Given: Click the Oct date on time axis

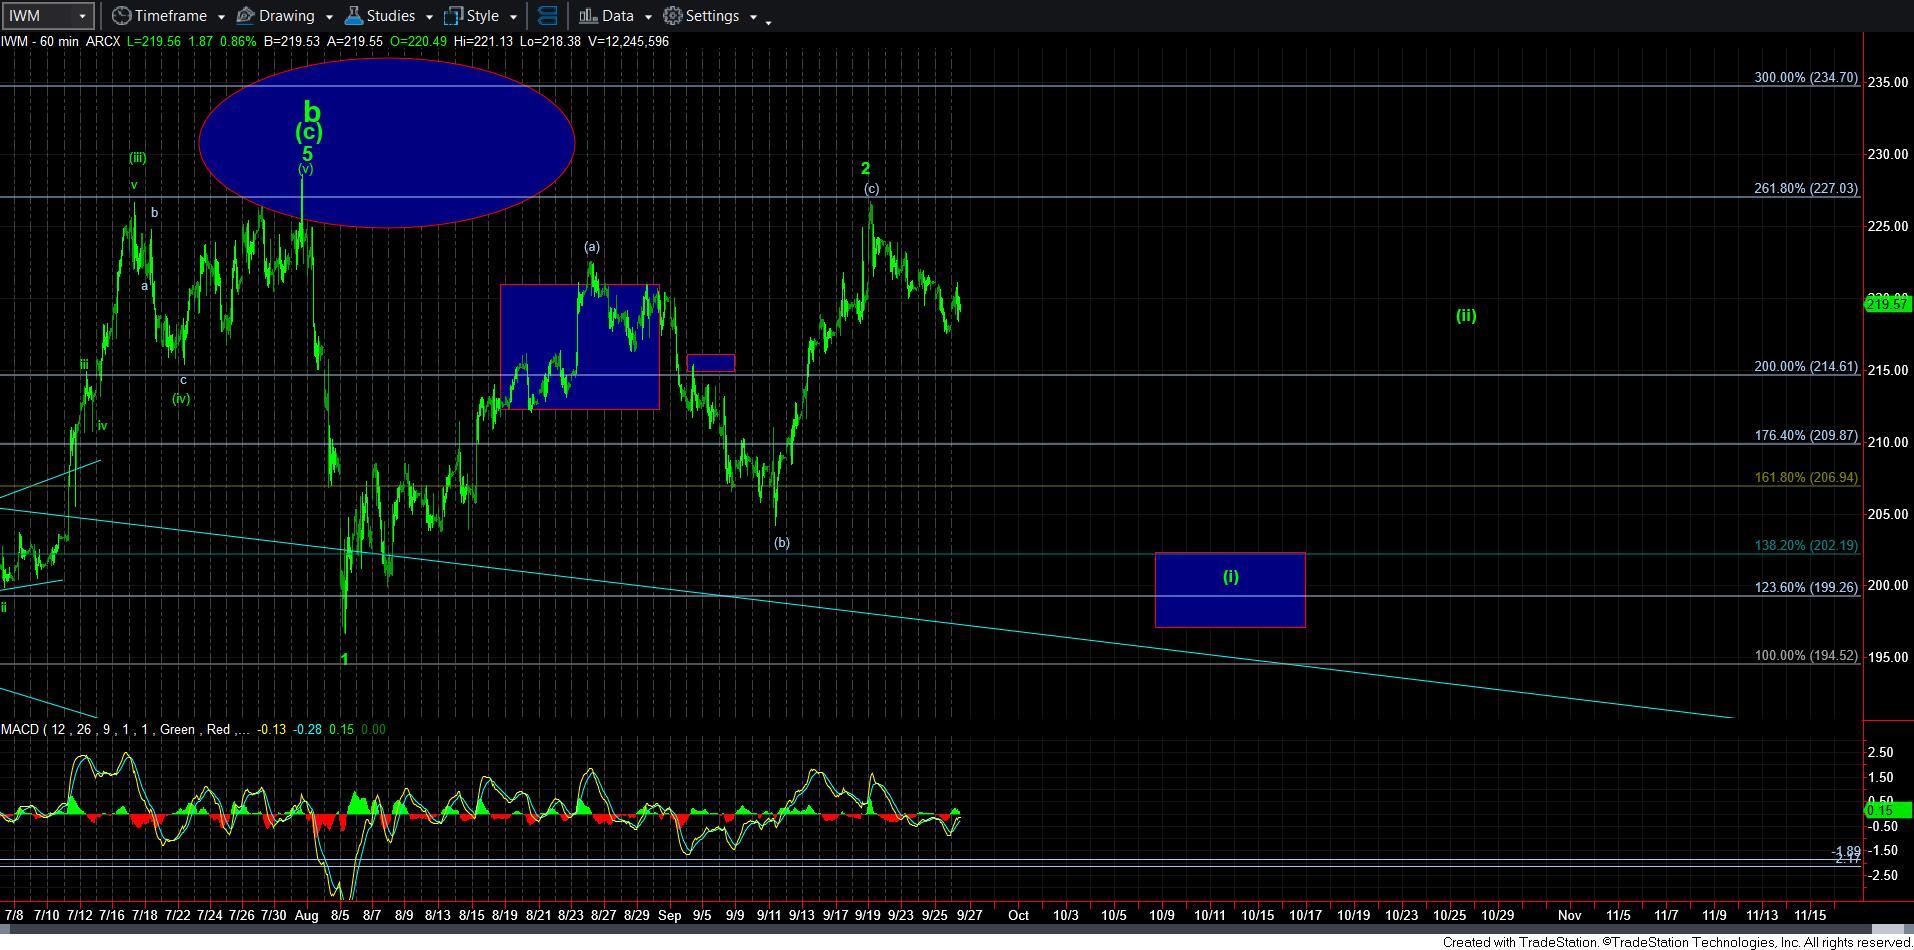Looking at the screenshot, I should [1018, 914].
